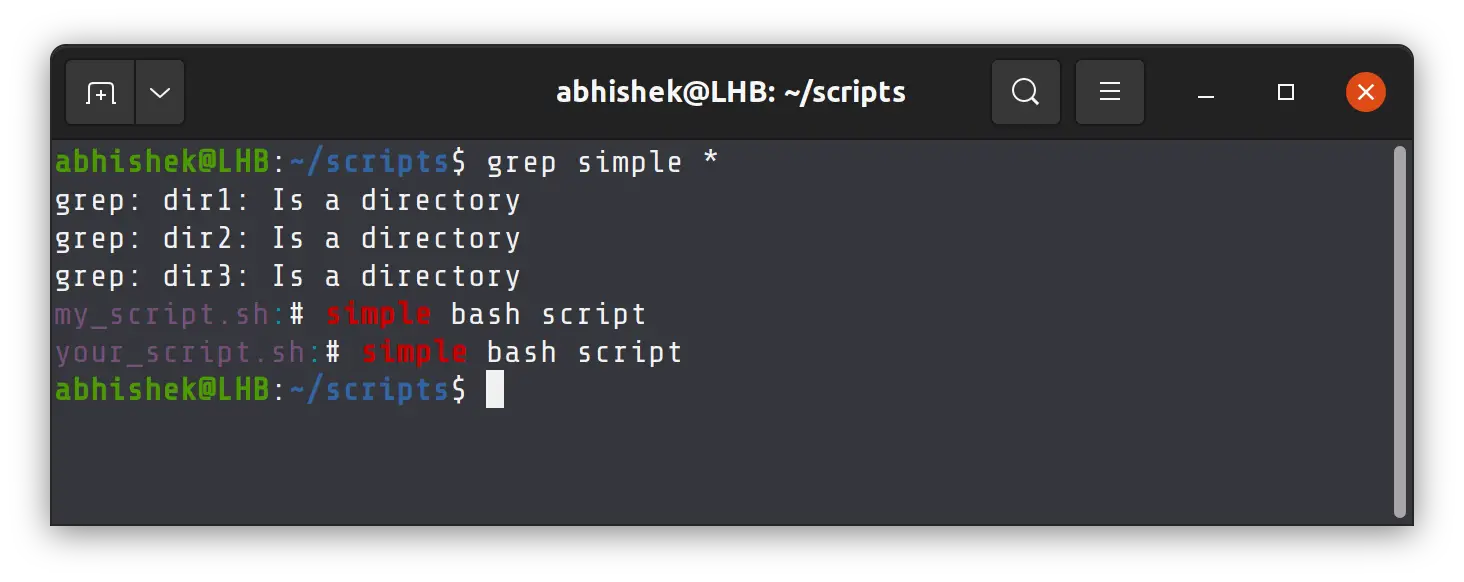Image resolution: width=1464 pixels, height=582 pixels.
Task: Click the my_script.sh filename in output
Action: 161,314
